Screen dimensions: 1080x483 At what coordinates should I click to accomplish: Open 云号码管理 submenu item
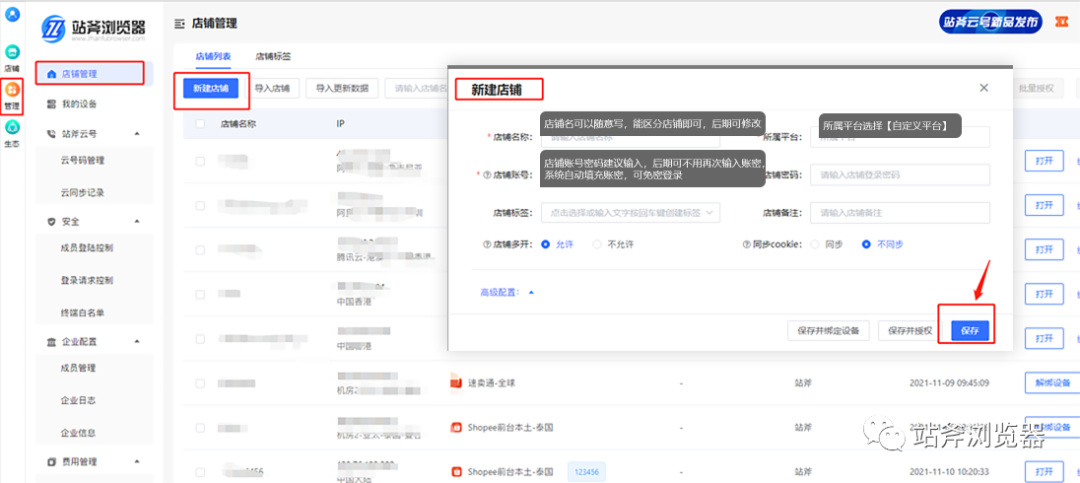tap(83, 161)
